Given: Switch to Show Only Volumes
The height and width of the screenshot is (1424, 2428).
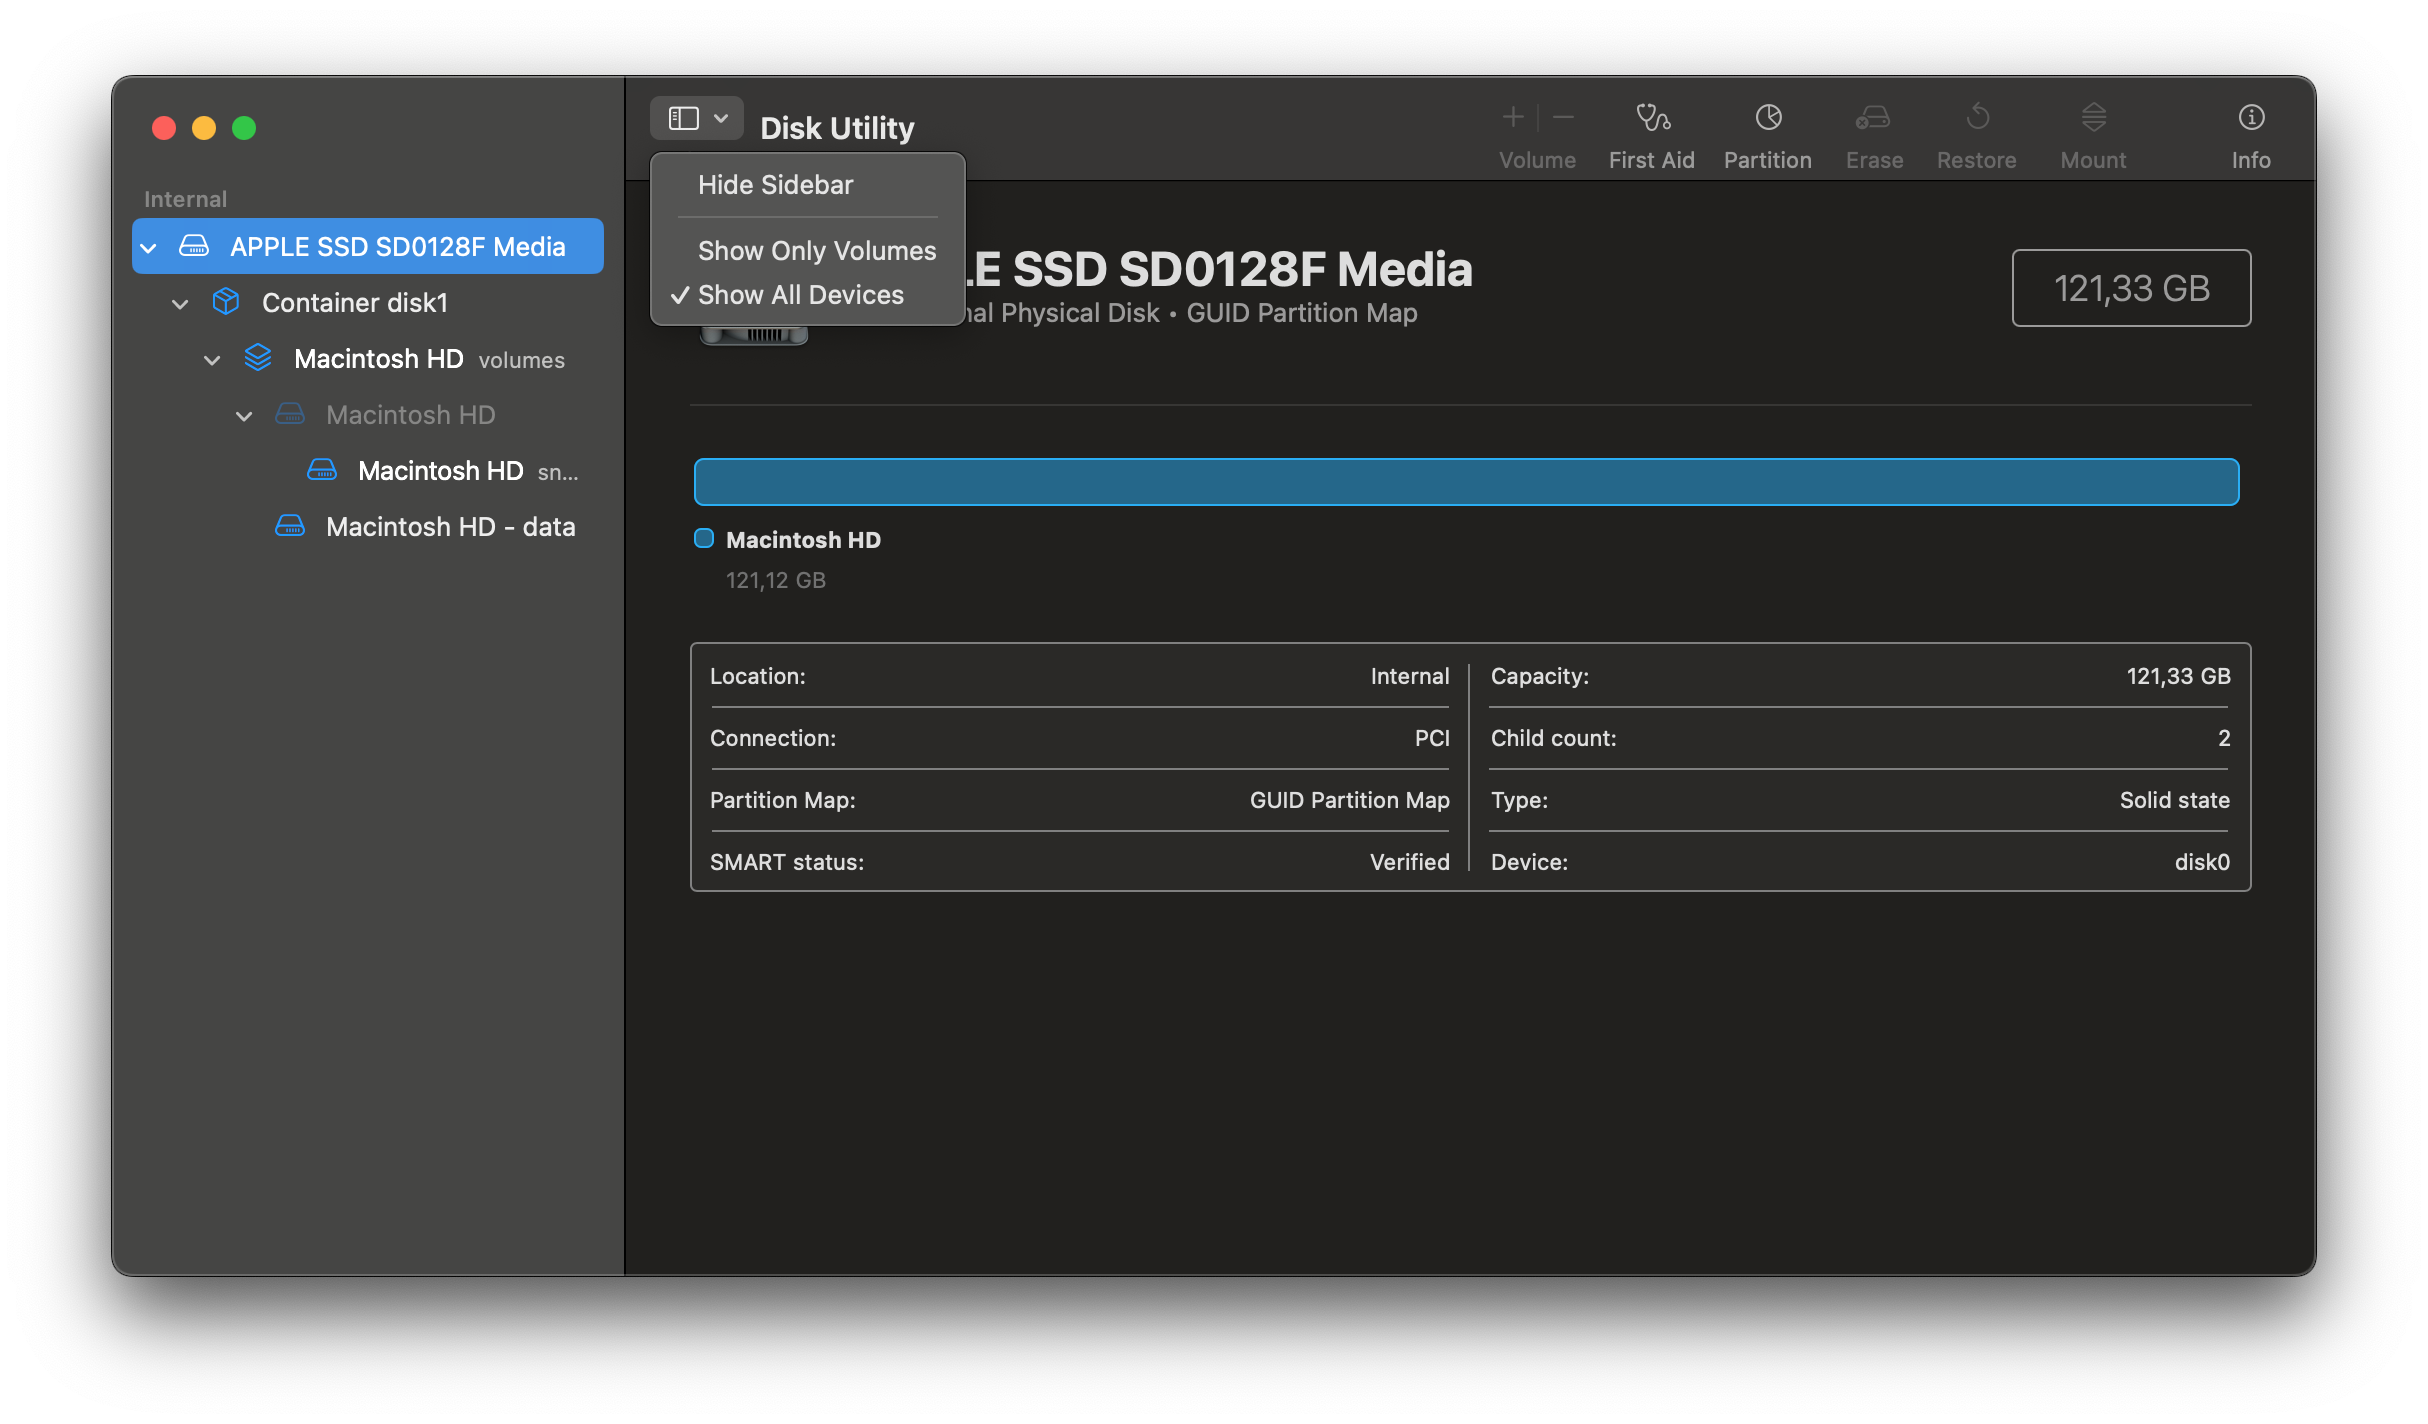Looking at the screenshot, I should point(816,251).
